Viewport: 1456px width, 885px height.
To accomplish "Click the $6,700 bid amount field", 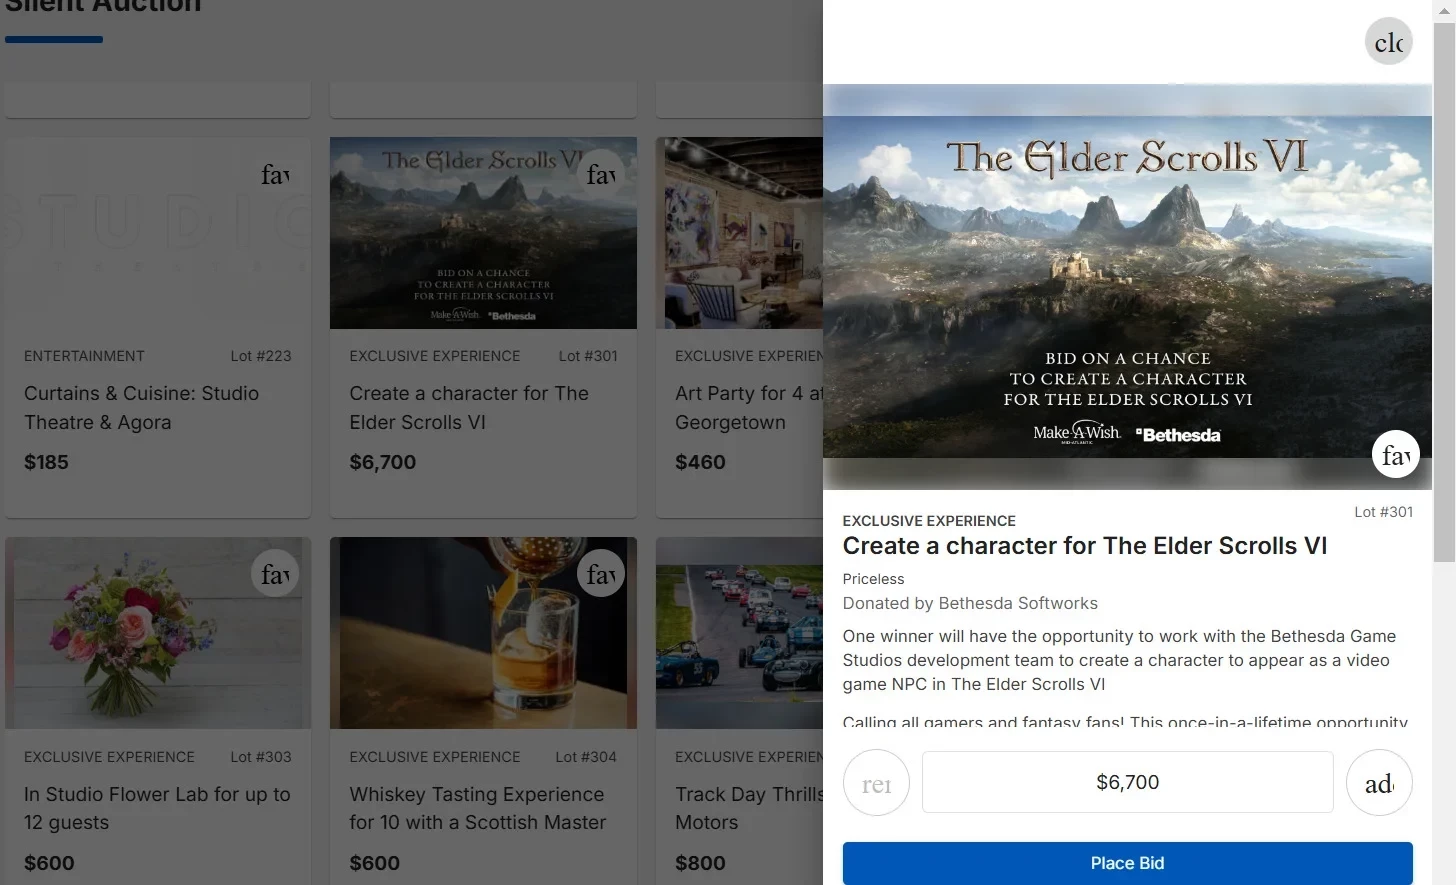I will 1127,782.
